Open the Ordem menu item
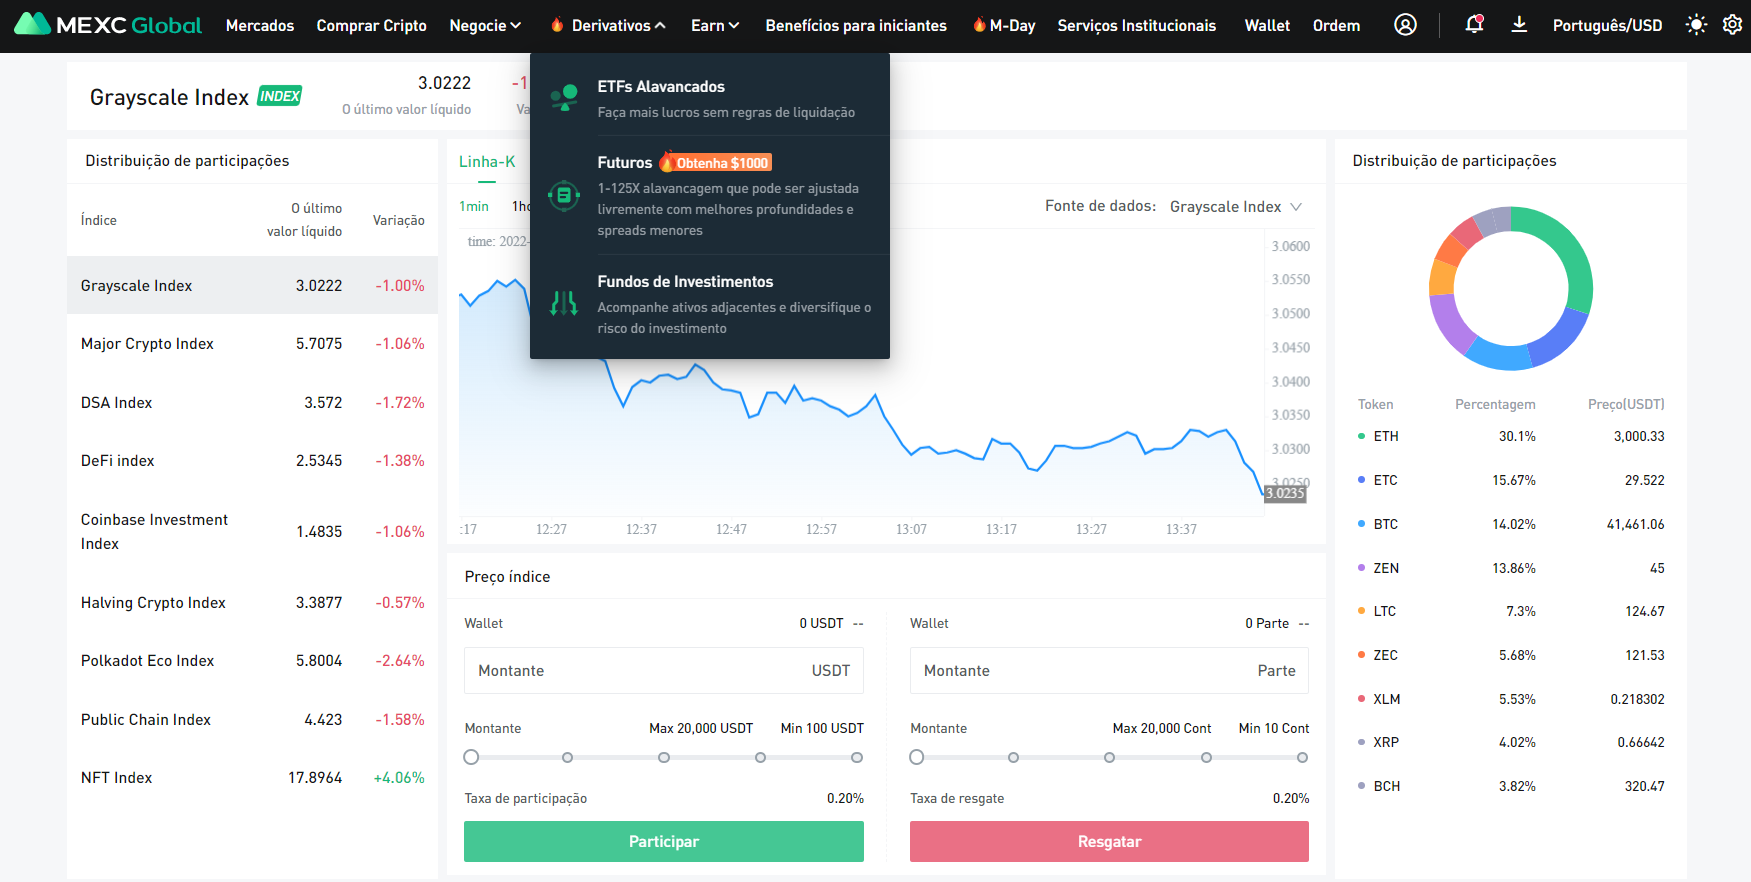Screen dimensions: 1751x882 pos(1336,25)
